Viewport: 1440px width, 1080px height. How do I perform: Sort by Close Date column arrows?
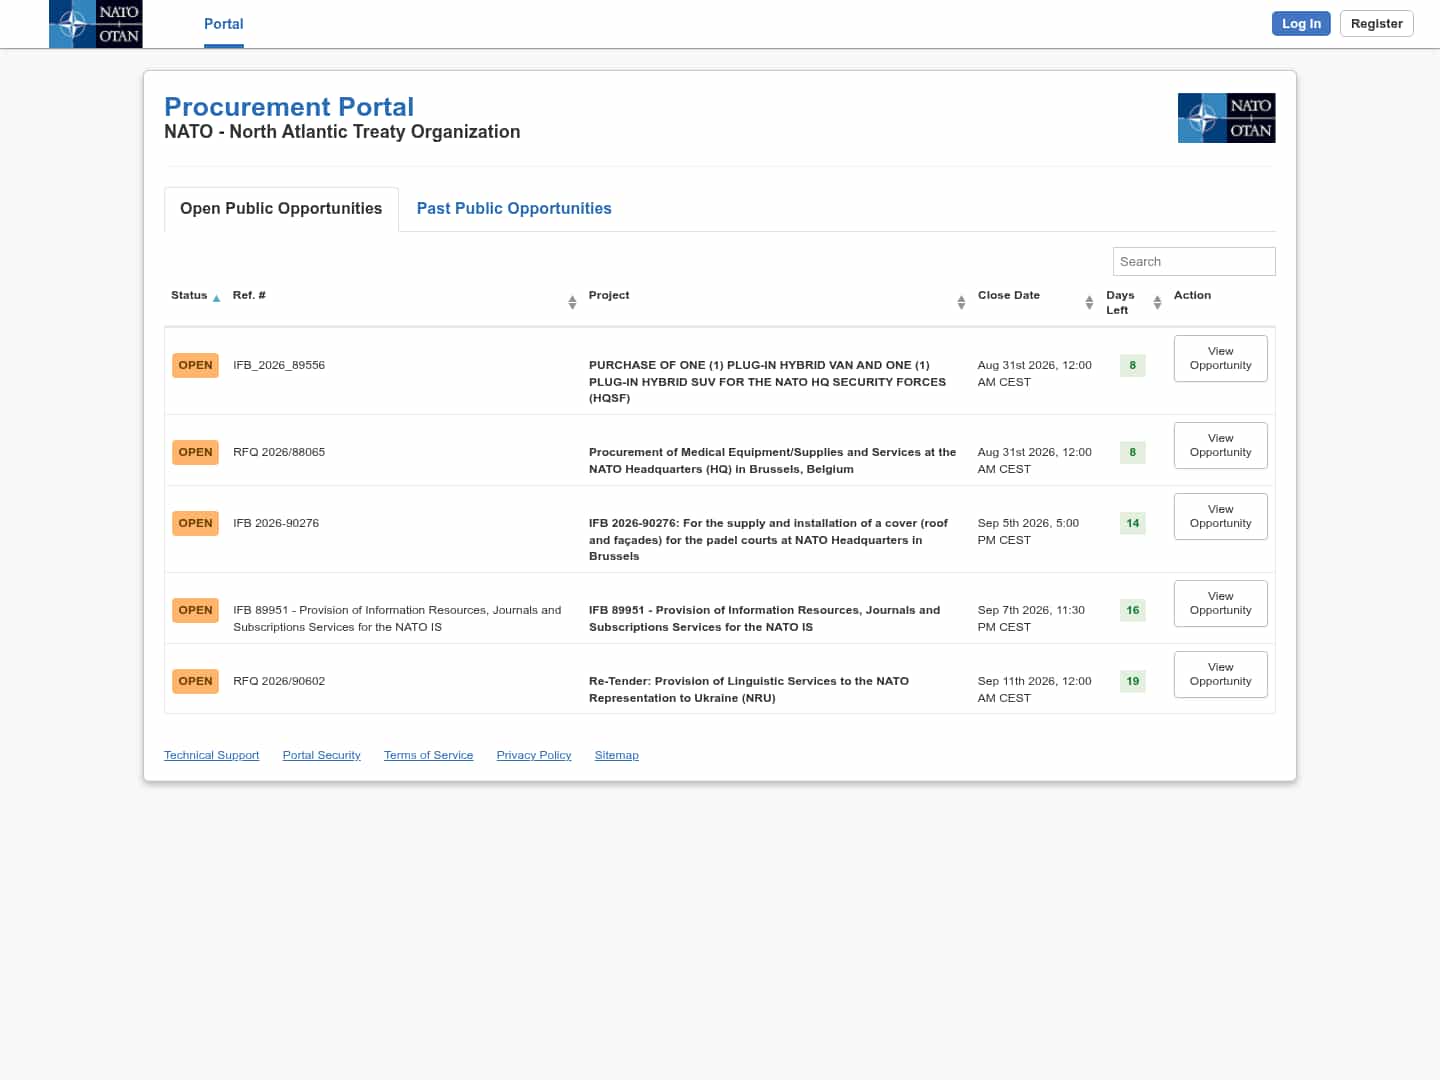(1089, 302)
